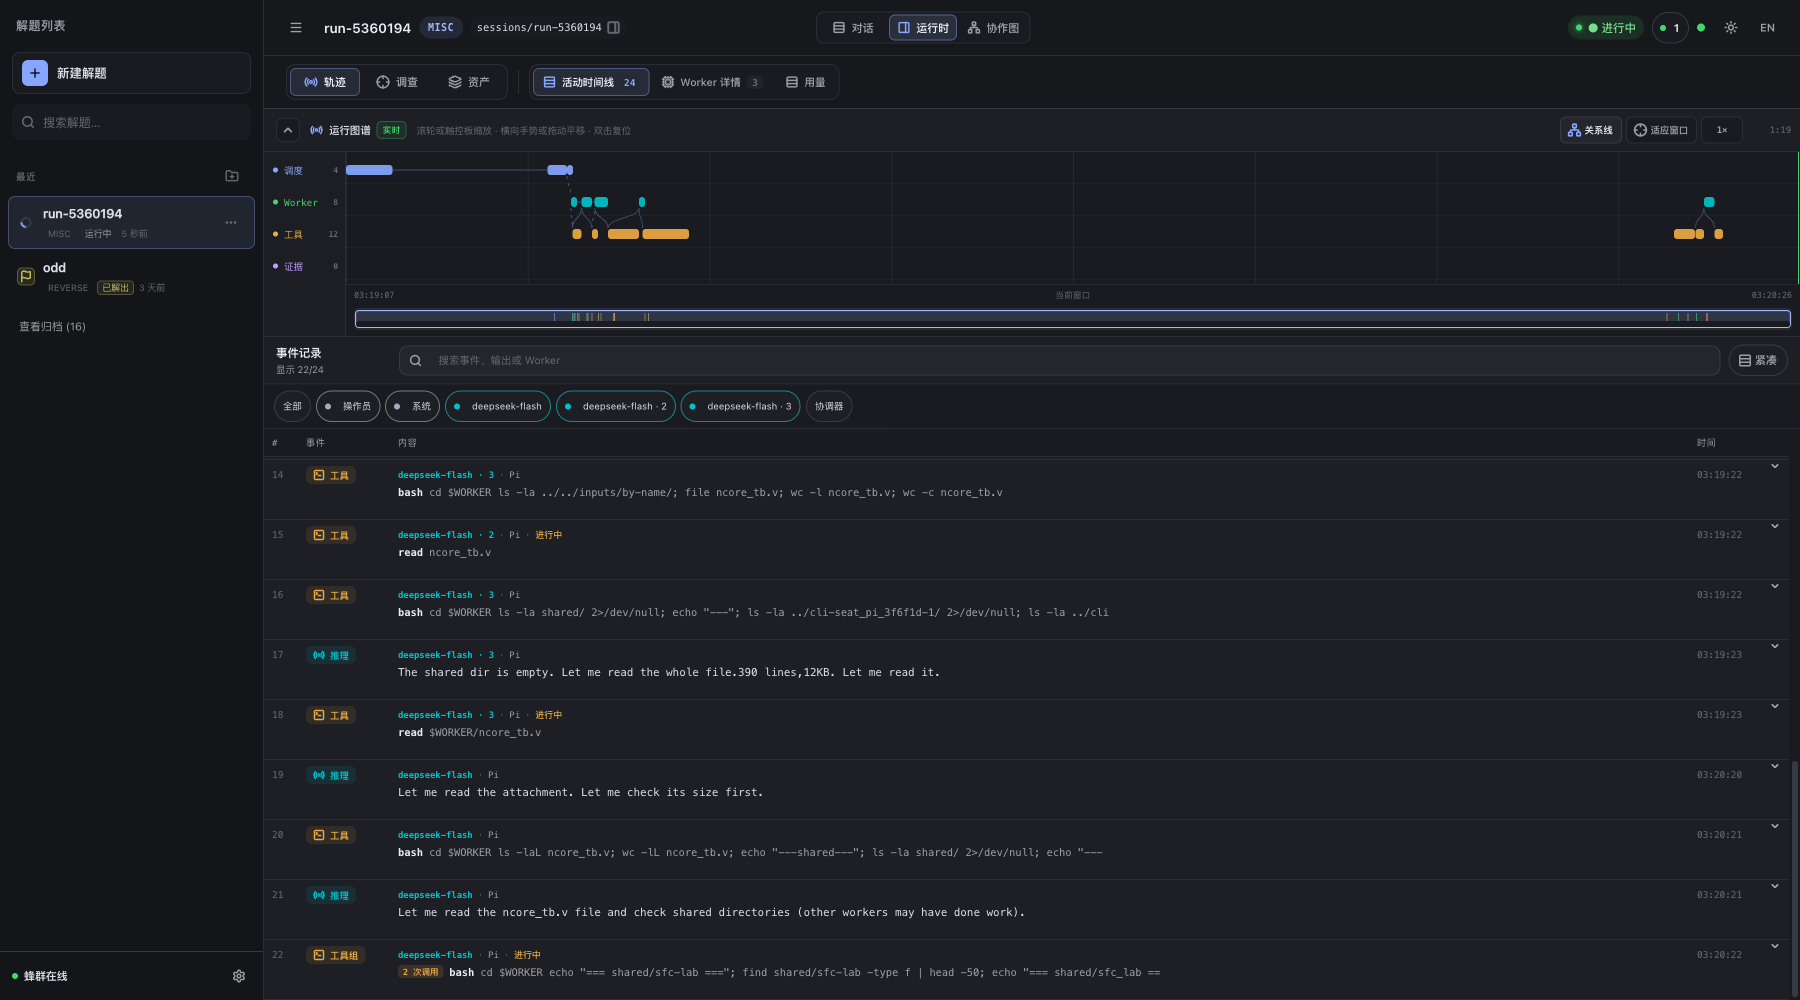Open the settings gear in the sidebar footer
1800x1000 pixels.
coord(239,976)
